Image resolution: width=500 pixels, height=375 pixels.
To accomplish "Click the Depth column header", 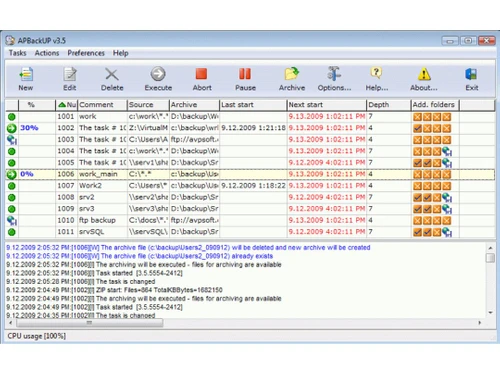I will click(389, 105).
